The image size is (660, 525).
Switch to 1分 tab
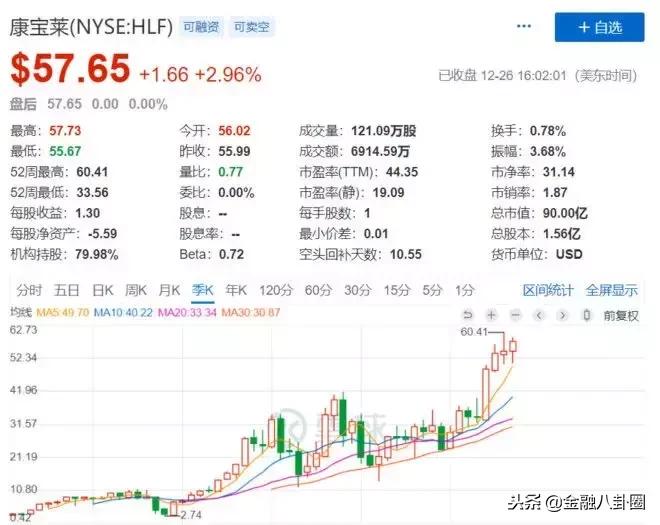point(465,290)
